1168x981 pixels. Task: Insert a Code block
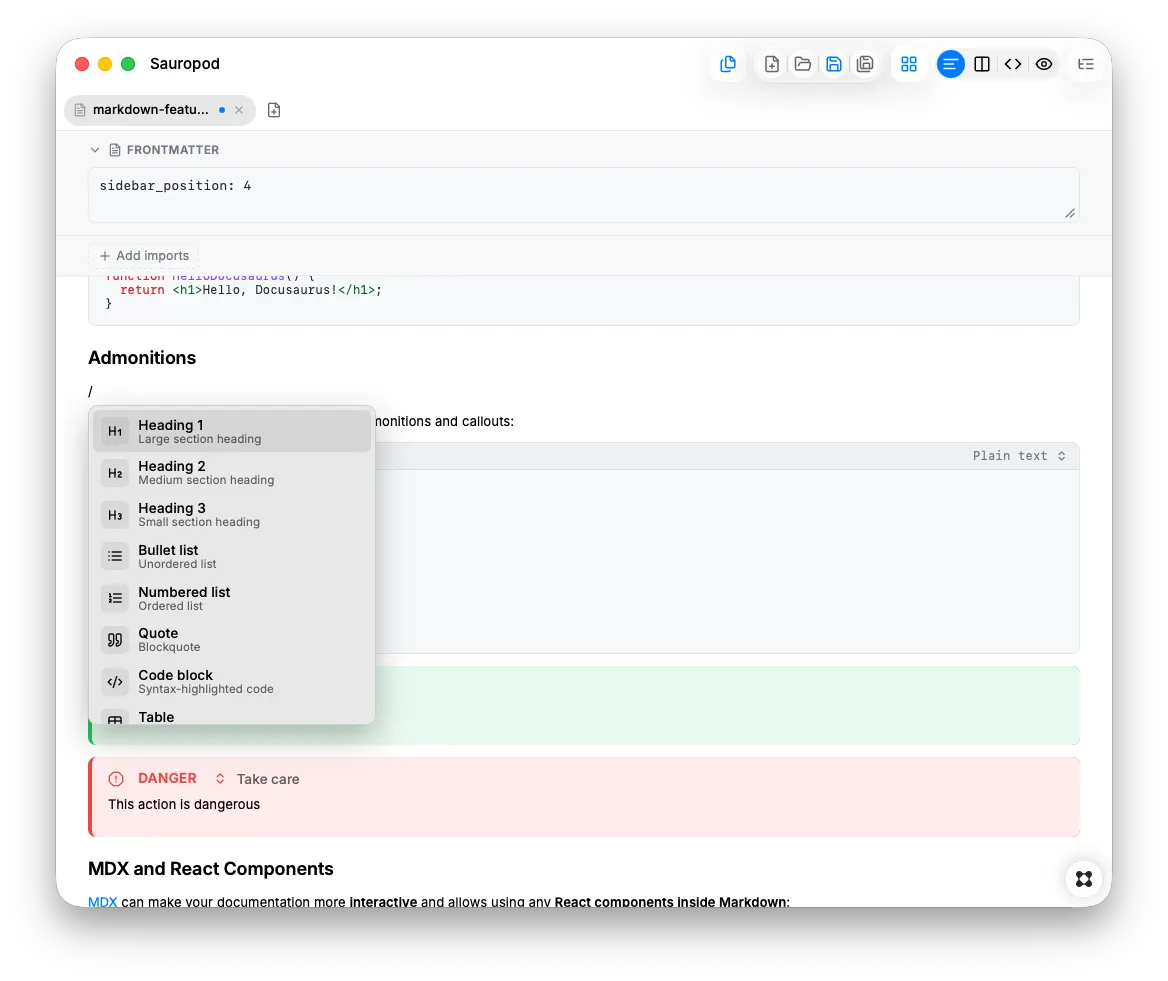[x=232, y=682]
